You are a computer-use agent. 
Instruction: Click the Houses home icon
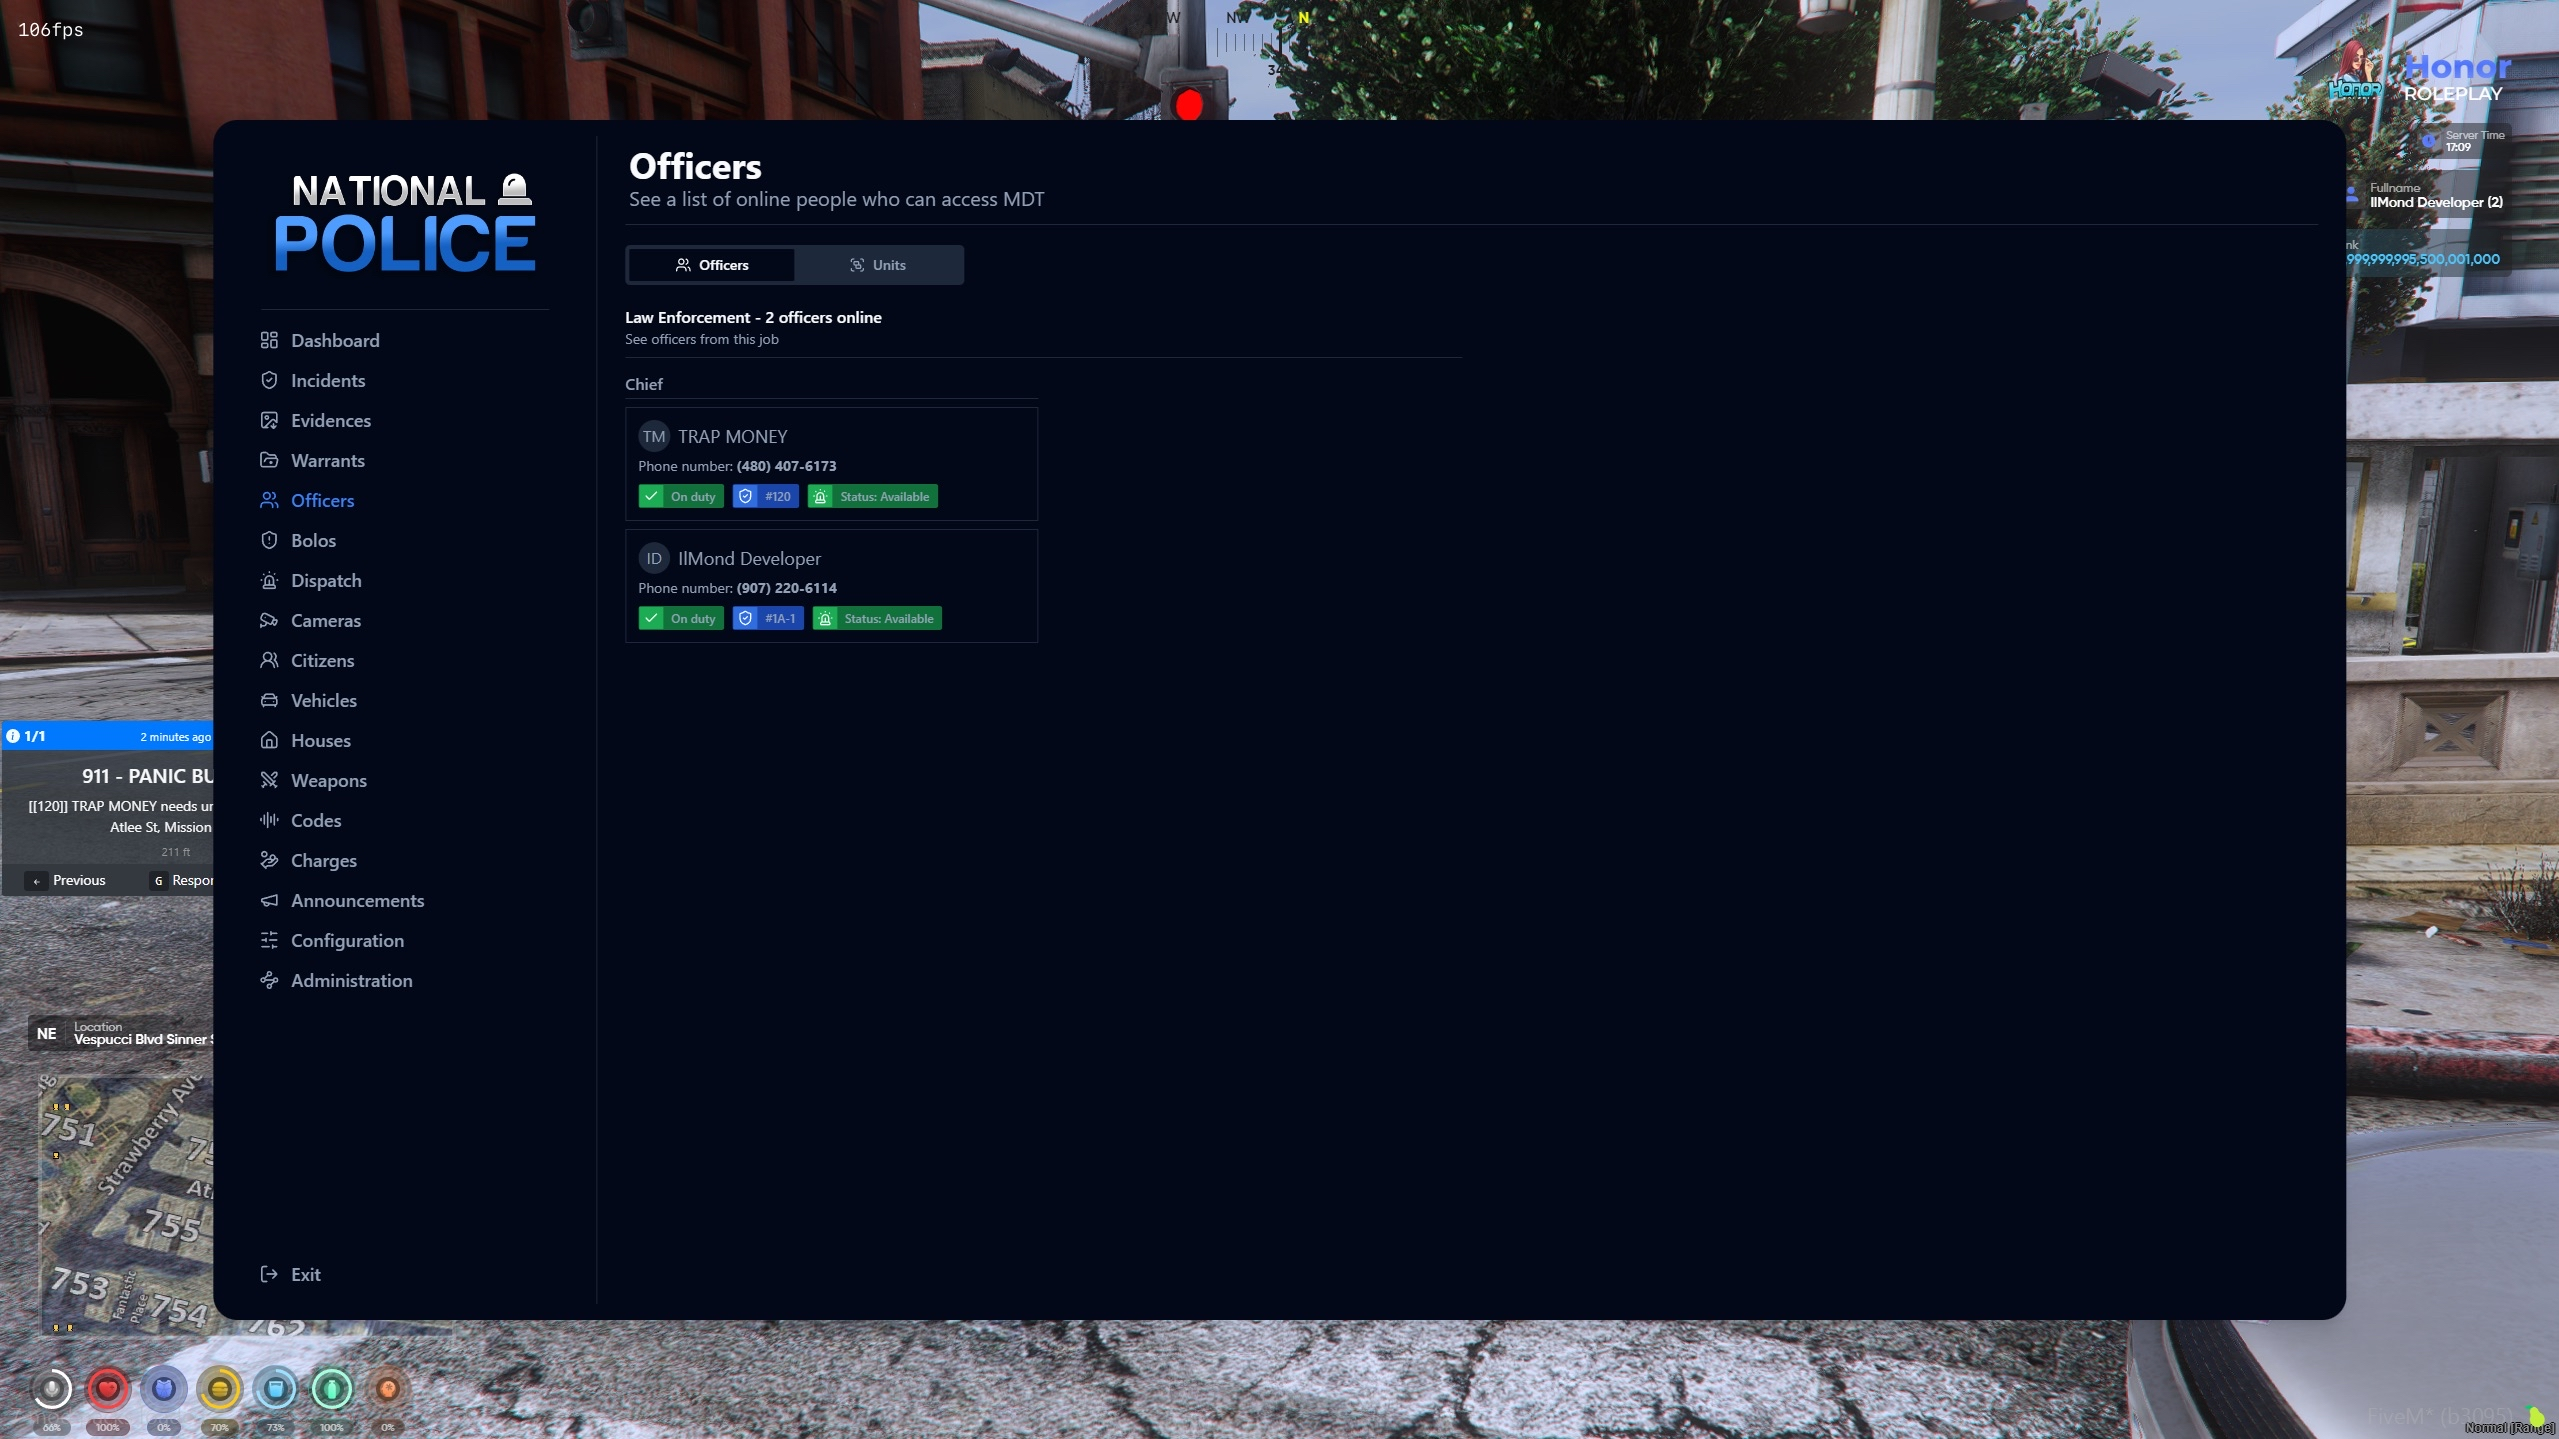[x=269, y=740]
